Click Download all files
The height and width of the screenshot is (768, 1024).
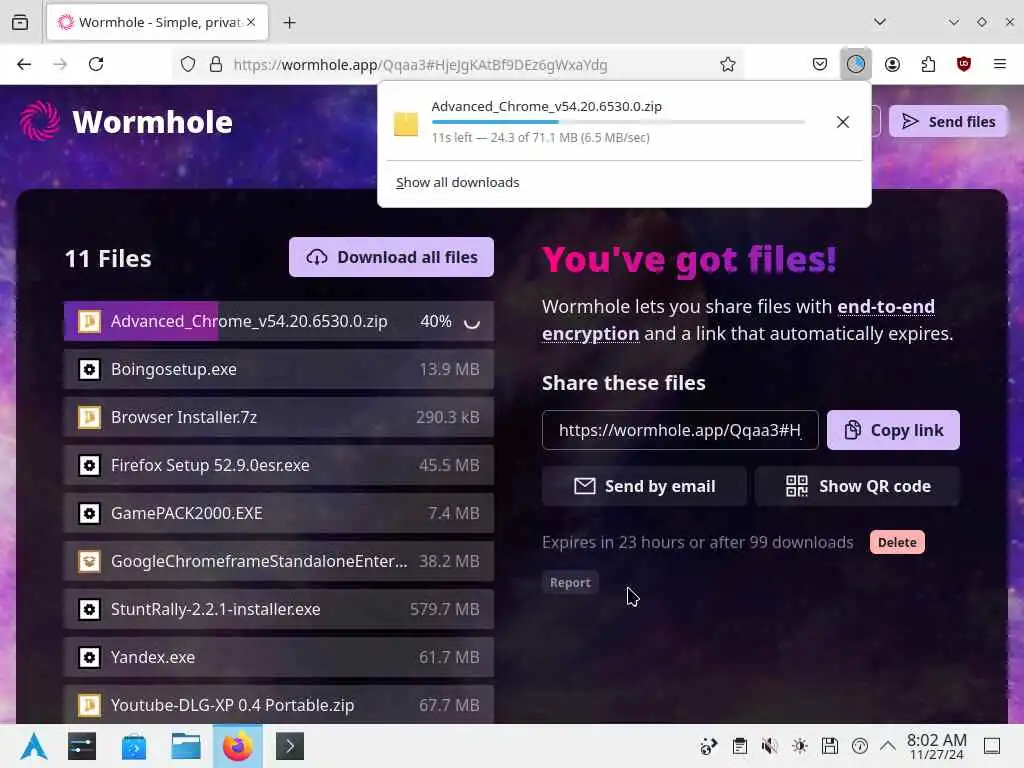[x=391, y=257]
